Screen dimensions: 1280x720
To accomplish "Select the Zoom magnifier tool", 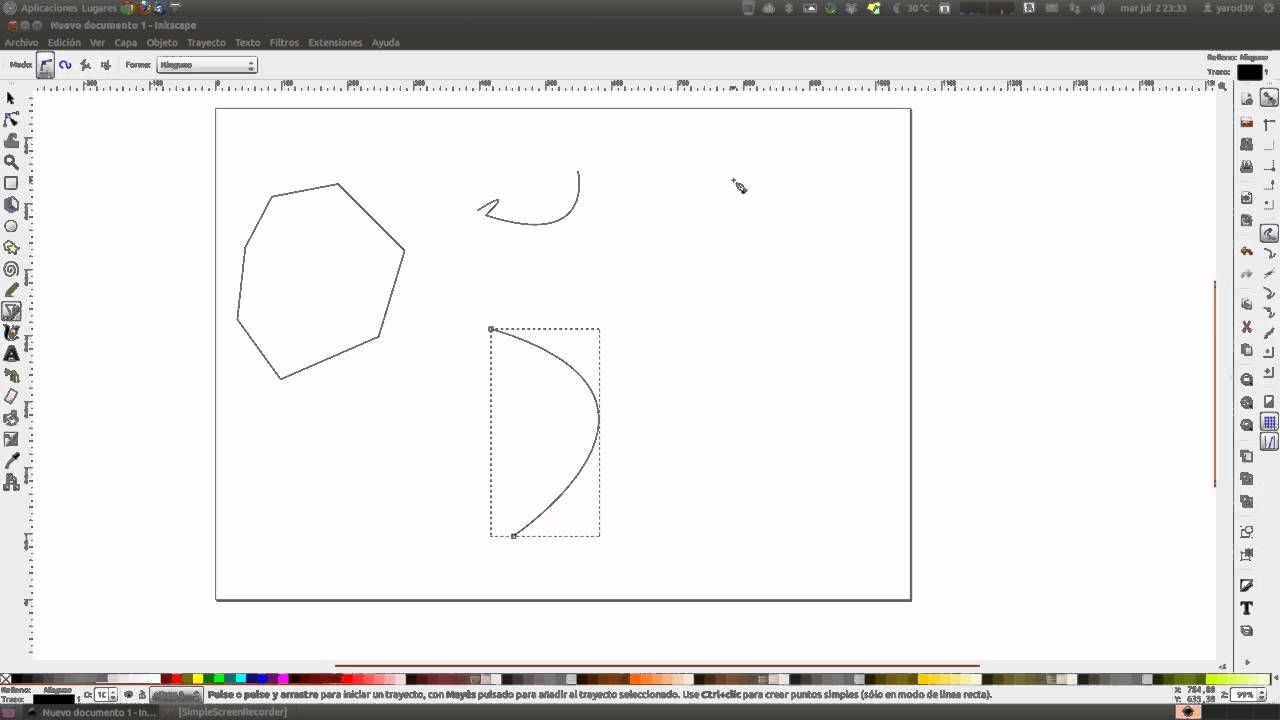I will point(11,162).
